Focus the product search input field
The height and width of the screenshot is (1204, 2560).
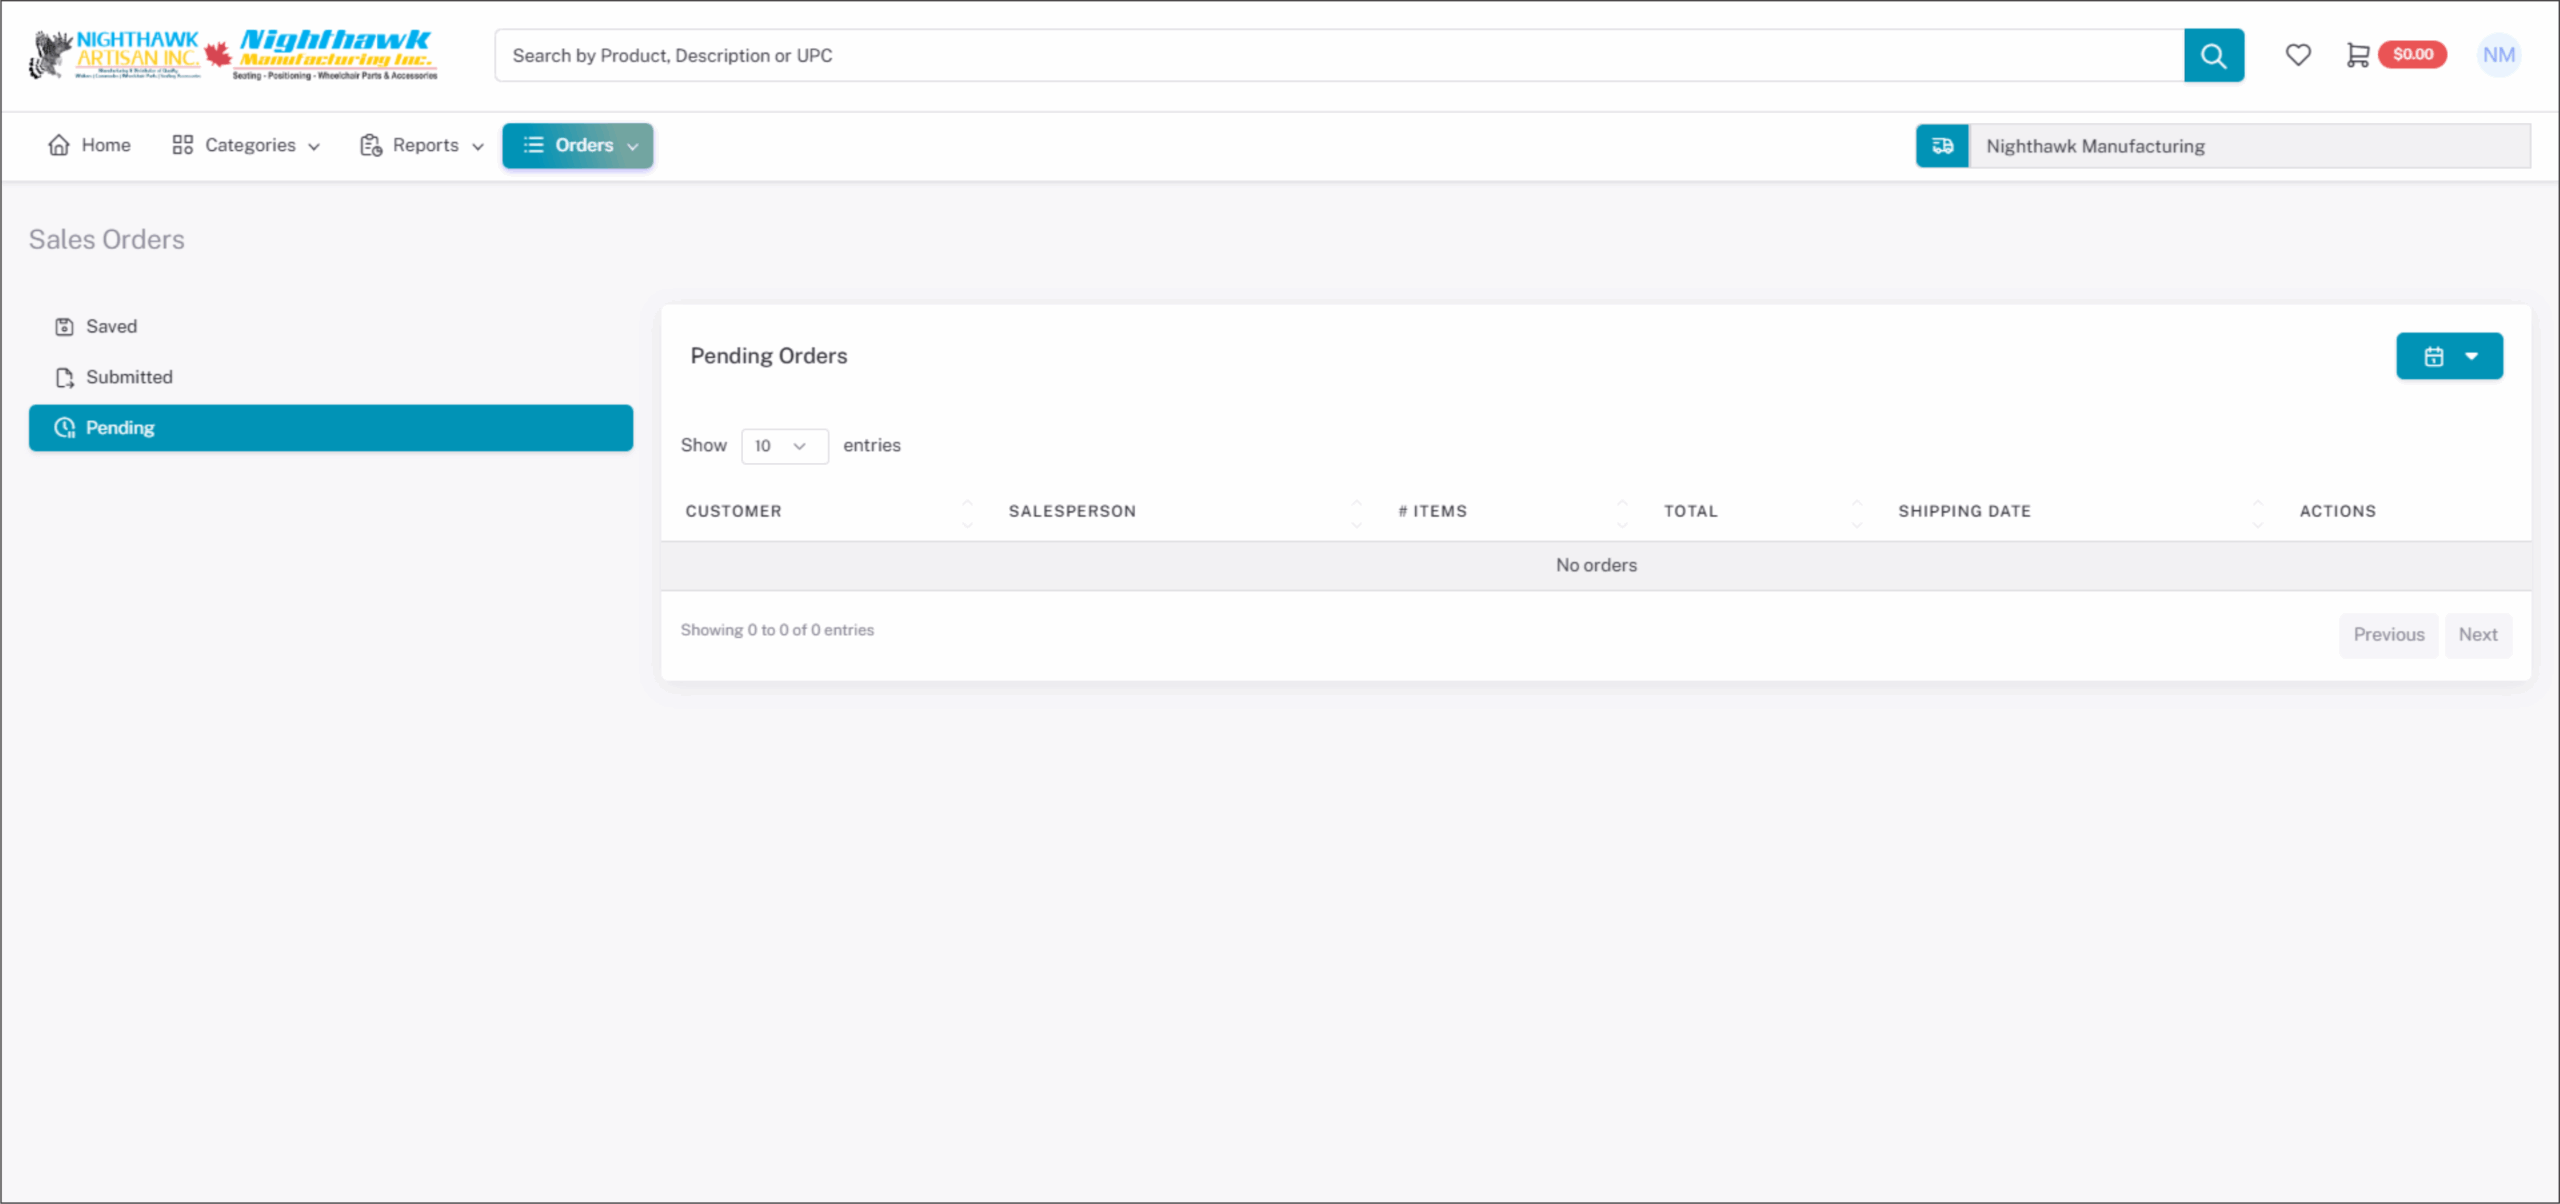(x=1338, y=56)
